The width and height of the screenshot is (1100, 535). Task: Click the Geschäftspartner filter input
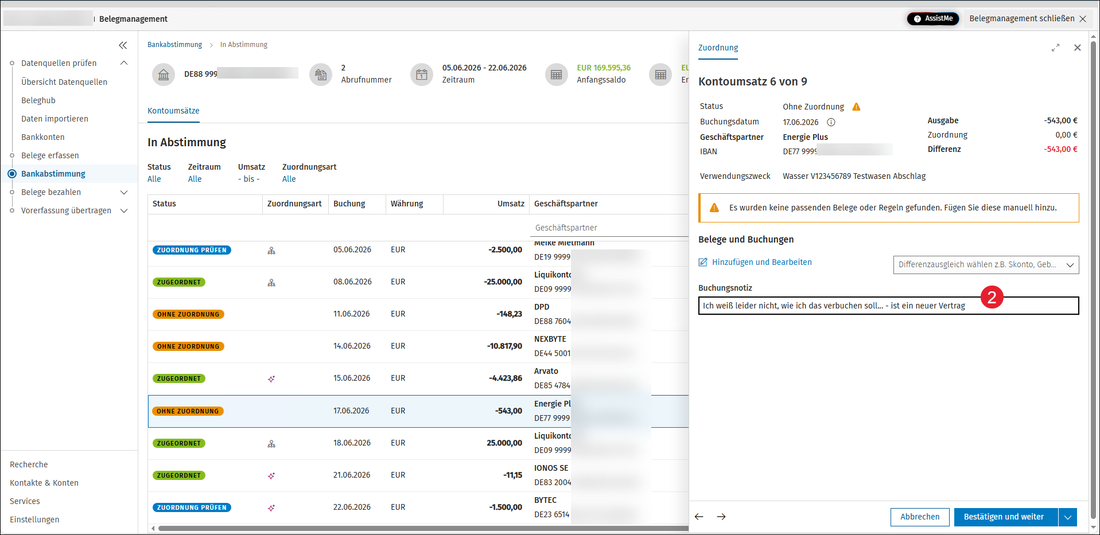coord(609,228)
